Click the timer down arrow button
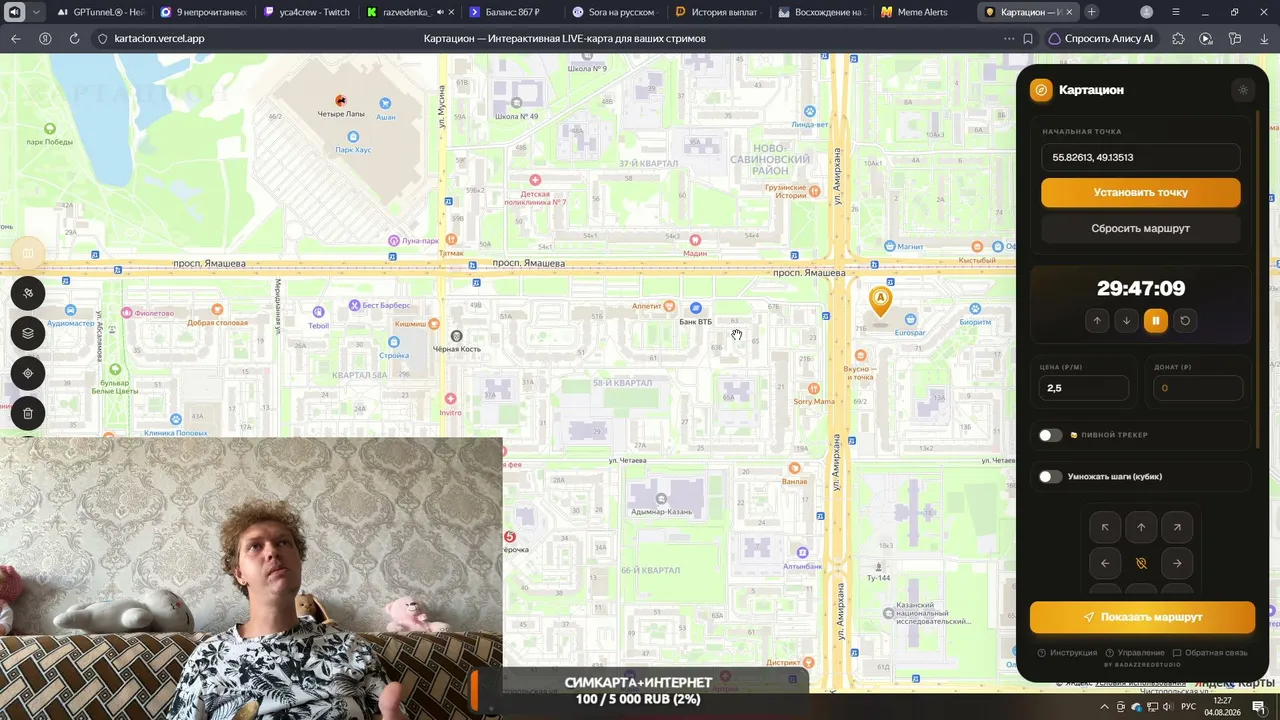 [x=1127, y=321]
